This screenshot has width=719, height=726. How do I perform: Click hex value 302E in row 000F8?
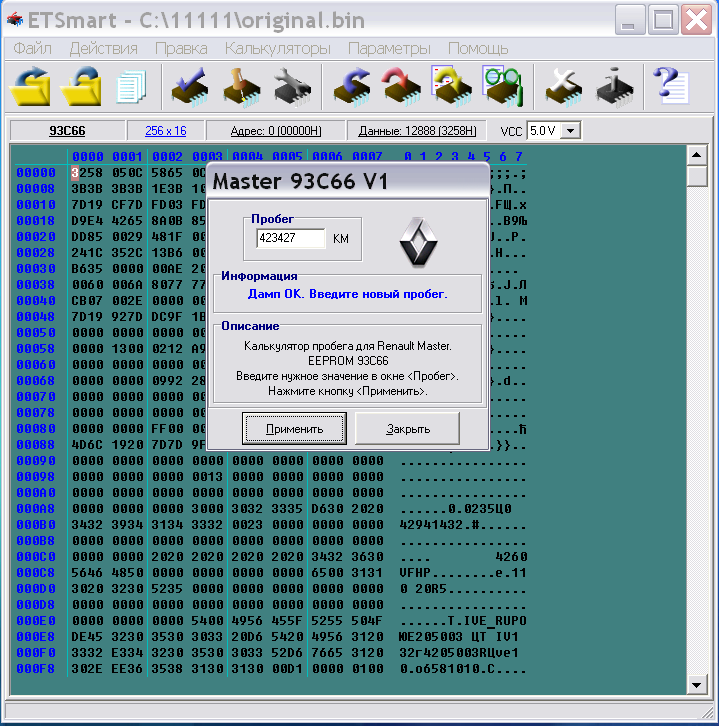[87, 669]
